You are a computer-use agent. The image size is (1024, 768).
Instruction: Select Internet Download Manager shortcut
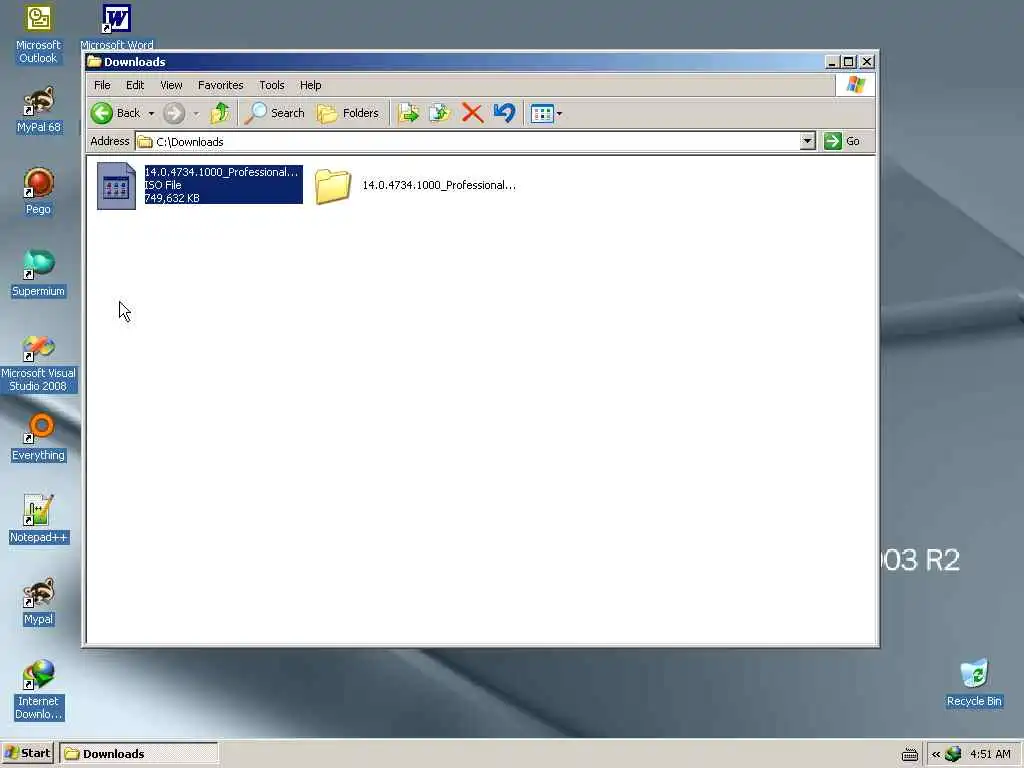click(x=38, y=690)
